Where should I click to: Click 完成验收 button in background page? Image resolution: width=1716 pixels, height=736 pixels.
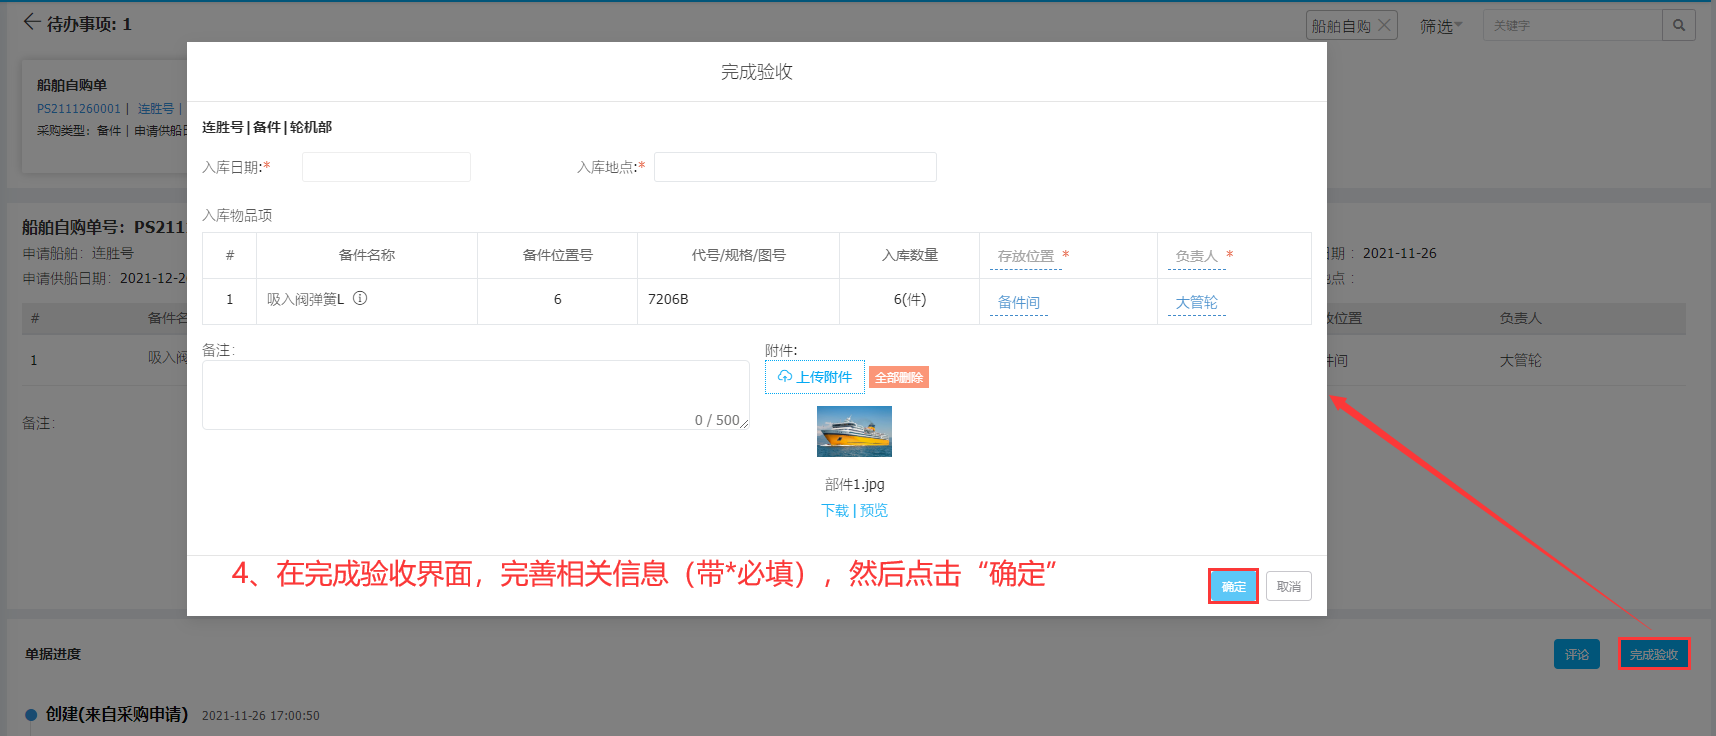tap(1654, 654)
